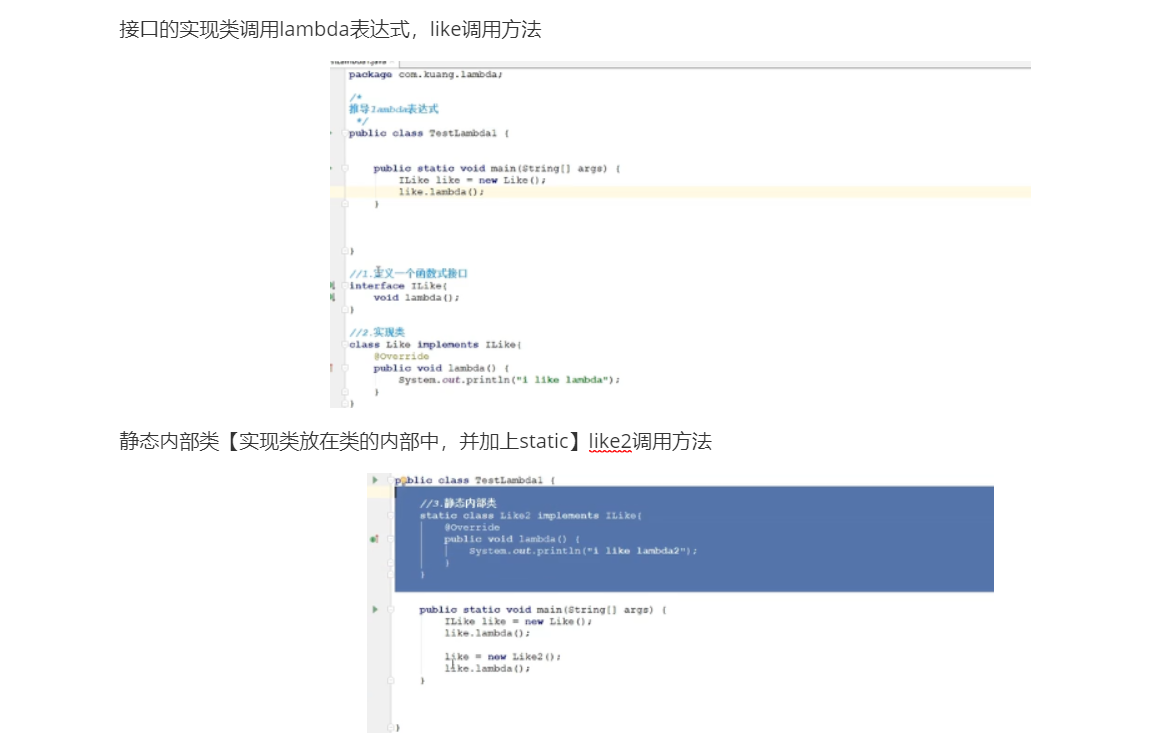Collapse fold marker at 'class Like implements ILike'

click(x=345, y=344)
